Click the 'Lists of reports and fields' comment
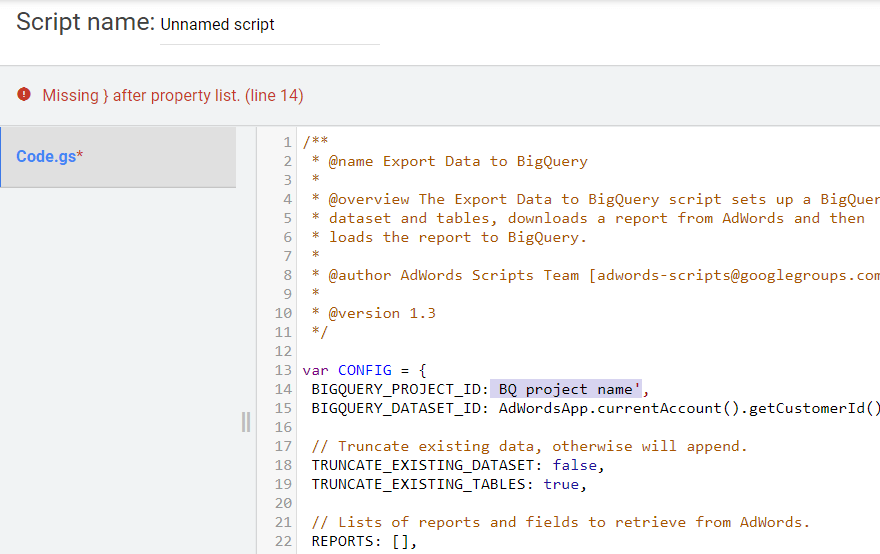This screenshot has height=554, width=880. (x=561, y=523)
